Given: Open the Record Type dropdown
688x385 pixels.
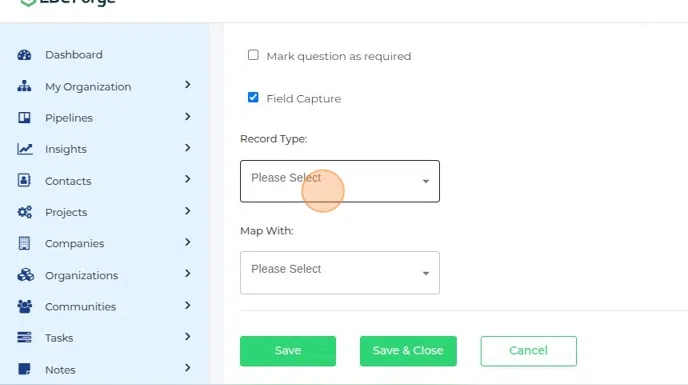Looking at the screenshot, I should [x=340, y=181].
